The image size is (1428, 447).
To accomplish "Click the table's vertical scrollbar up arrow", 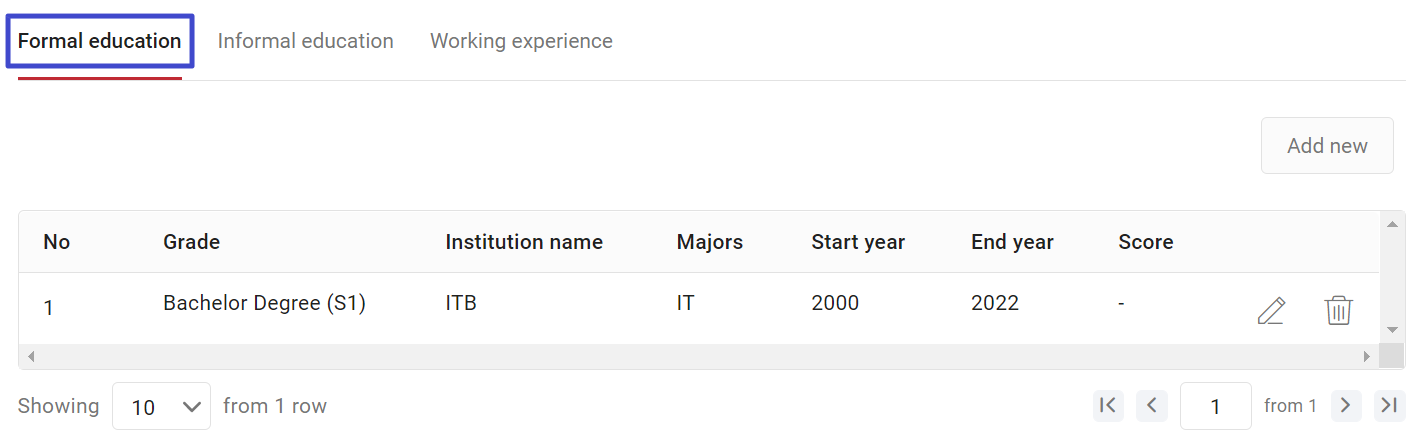I will [x=1391, y=223].
